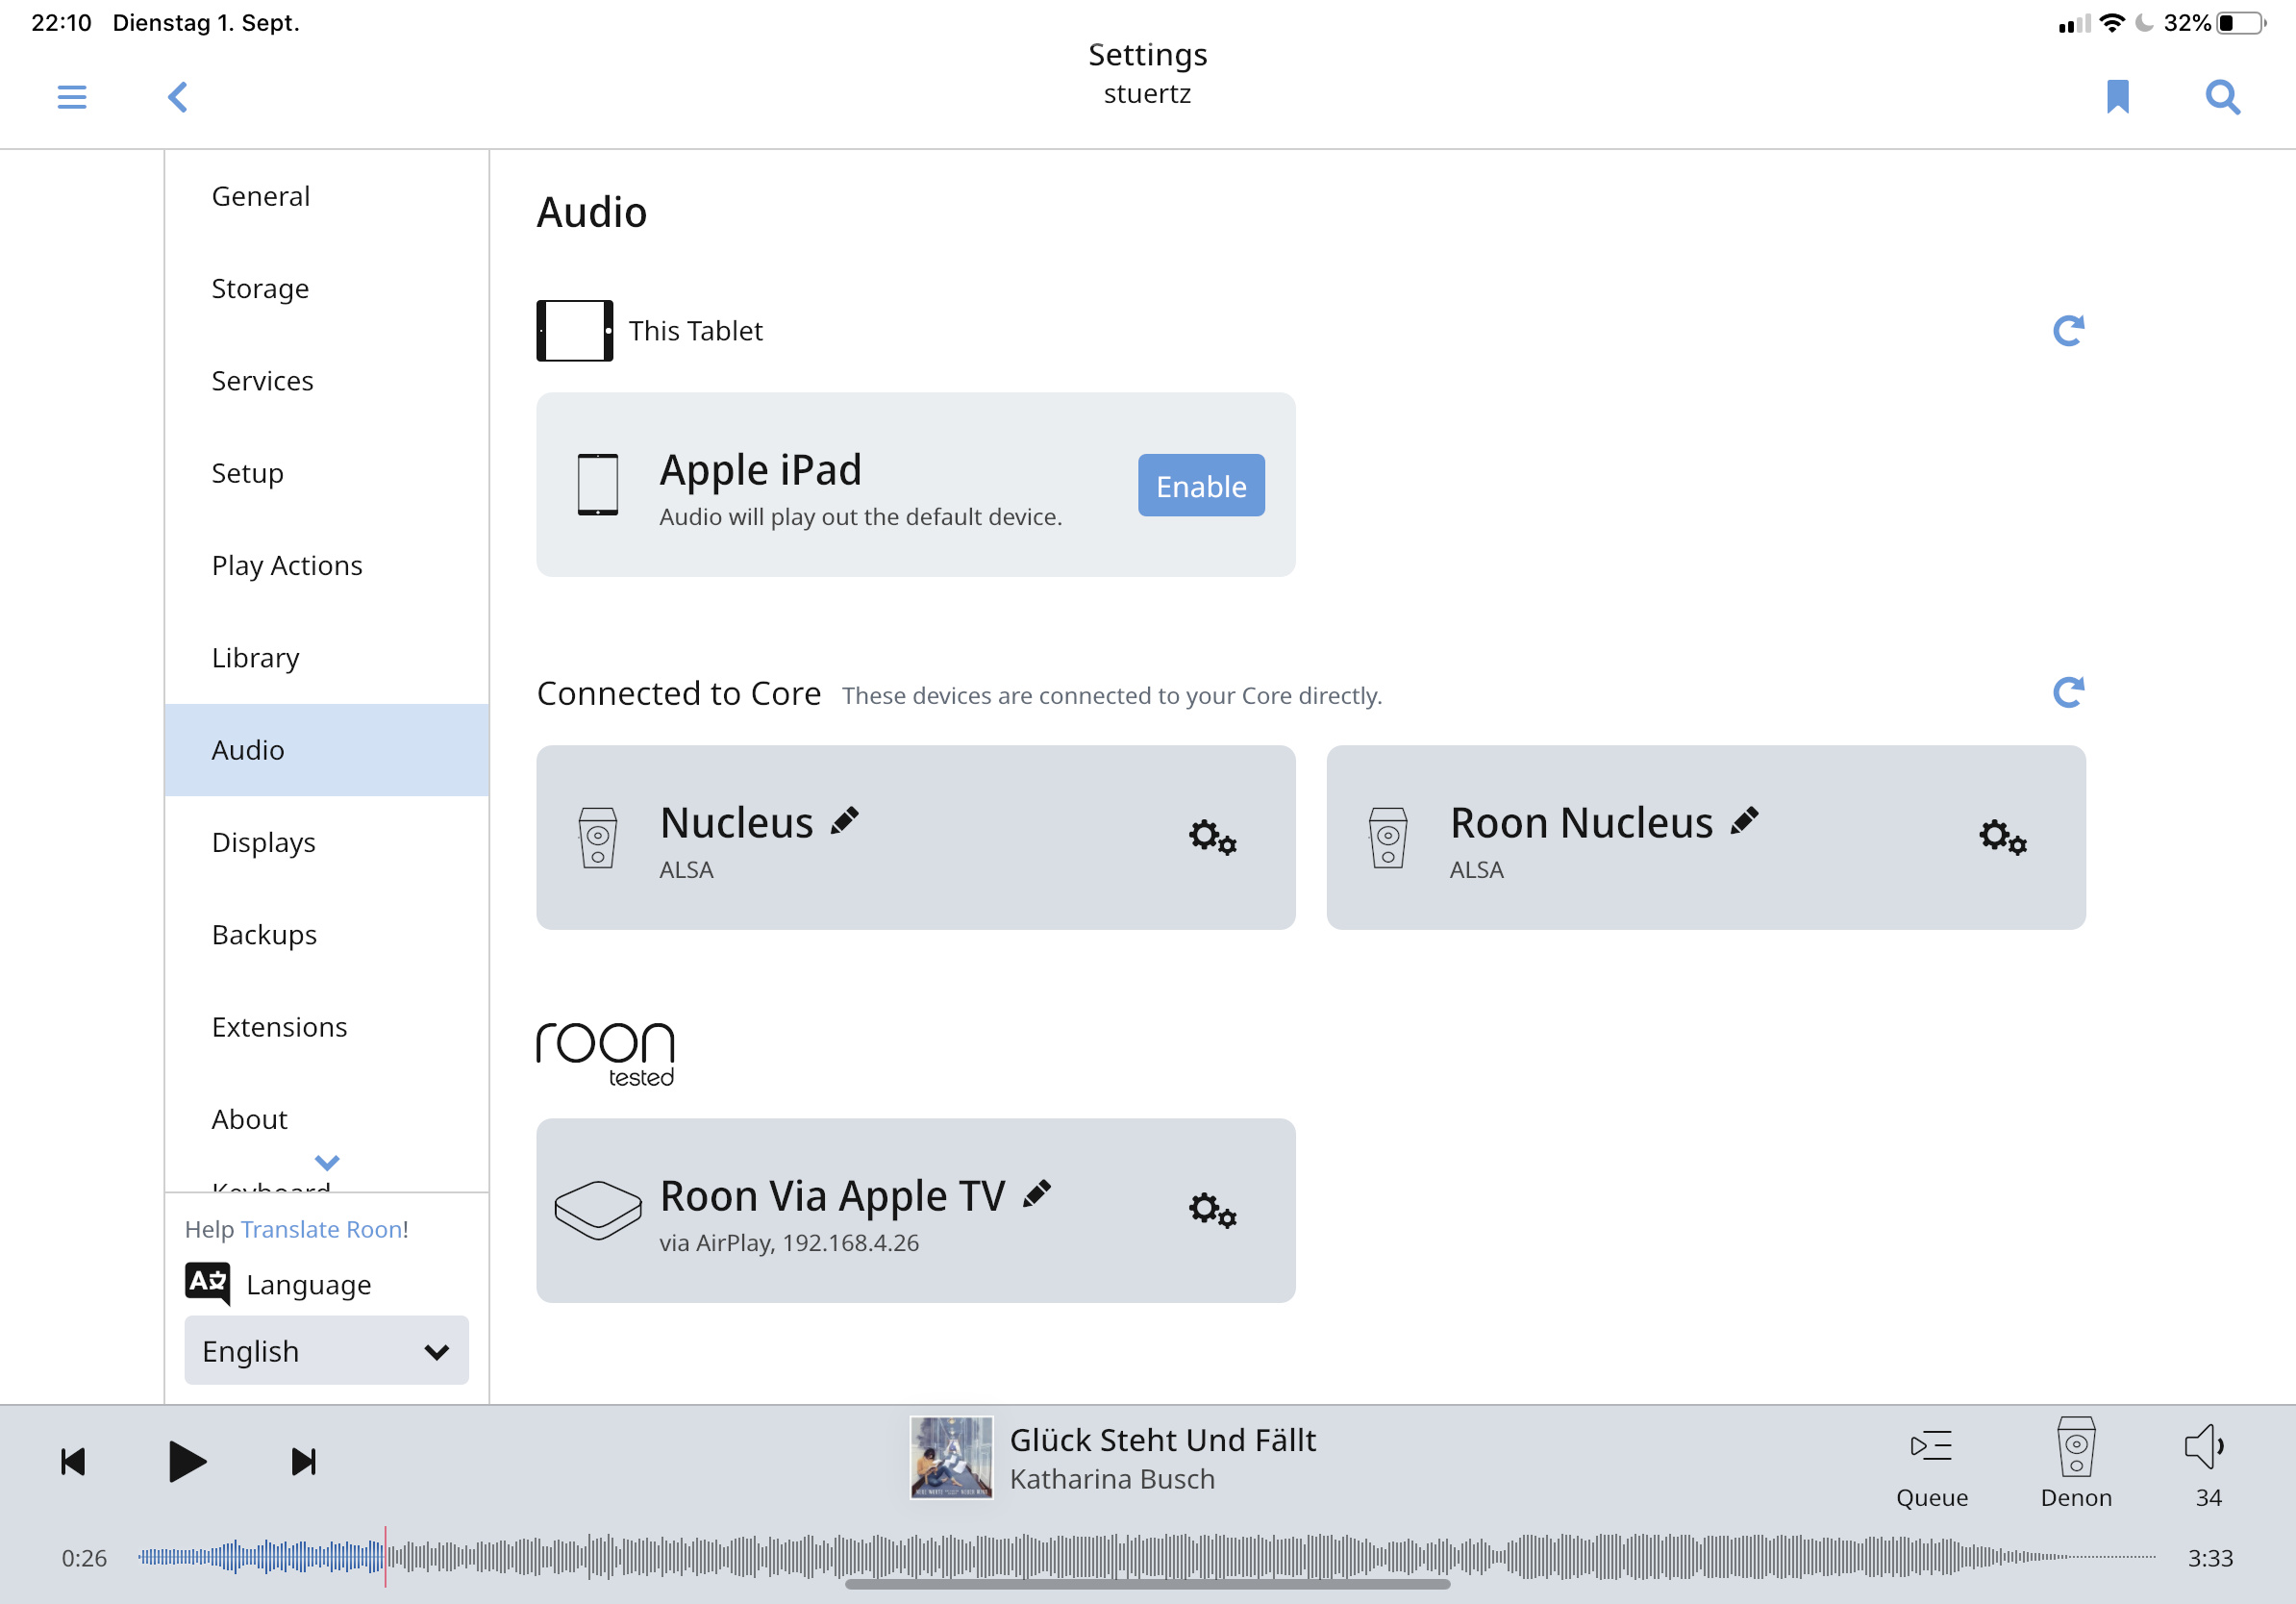Viewport: 2296px width, 1604px height.
Task: Open device settings gears for Roon Via Apple TV
Action: point(1212,1210)
